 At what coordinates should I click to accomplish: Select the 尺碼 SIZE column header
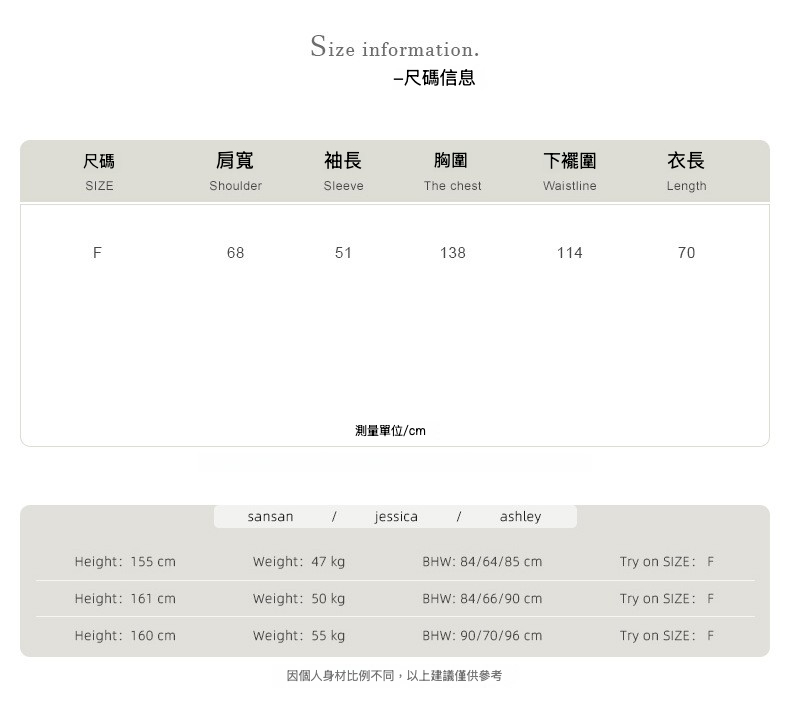tap(99, 172)
